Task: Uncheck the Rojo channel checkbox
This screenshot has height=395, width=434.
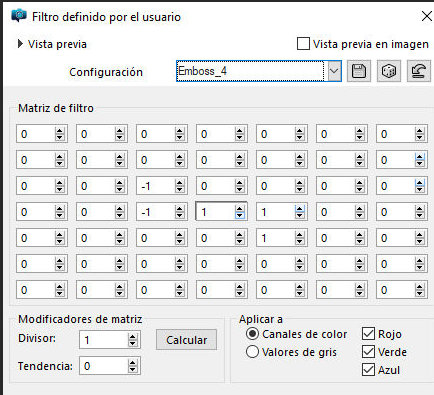Action: coord(368,334)
